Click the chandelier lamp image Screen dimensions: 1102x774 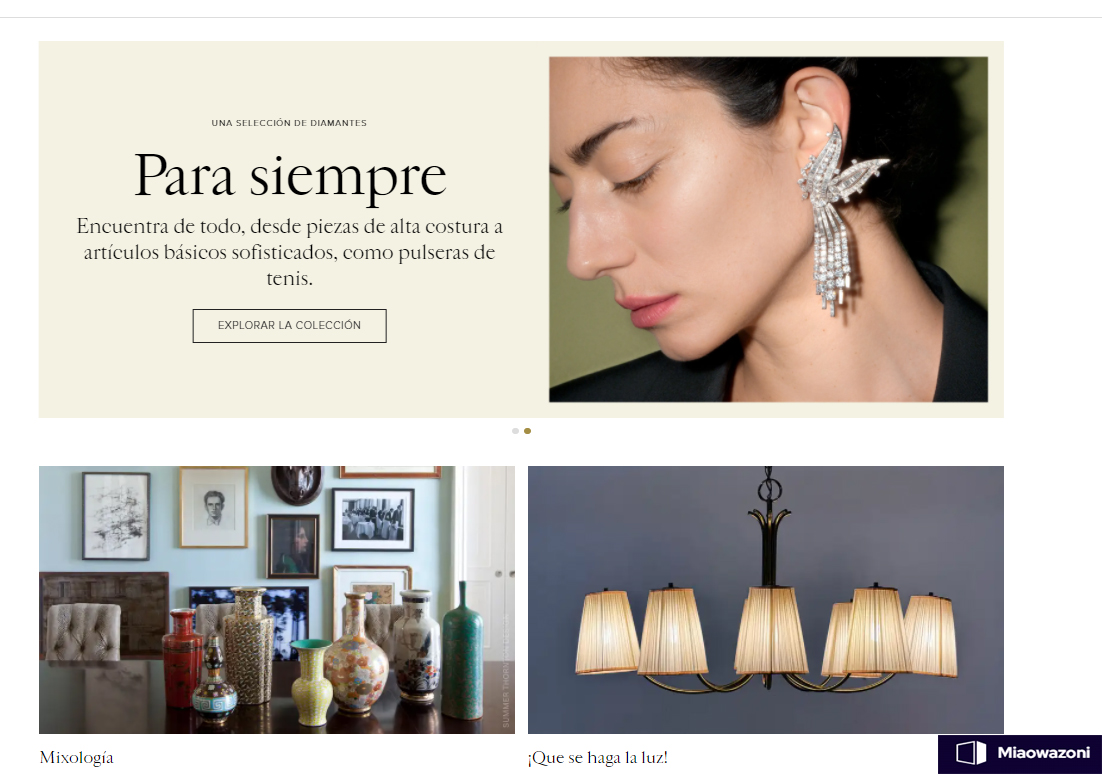coord(765,600)
